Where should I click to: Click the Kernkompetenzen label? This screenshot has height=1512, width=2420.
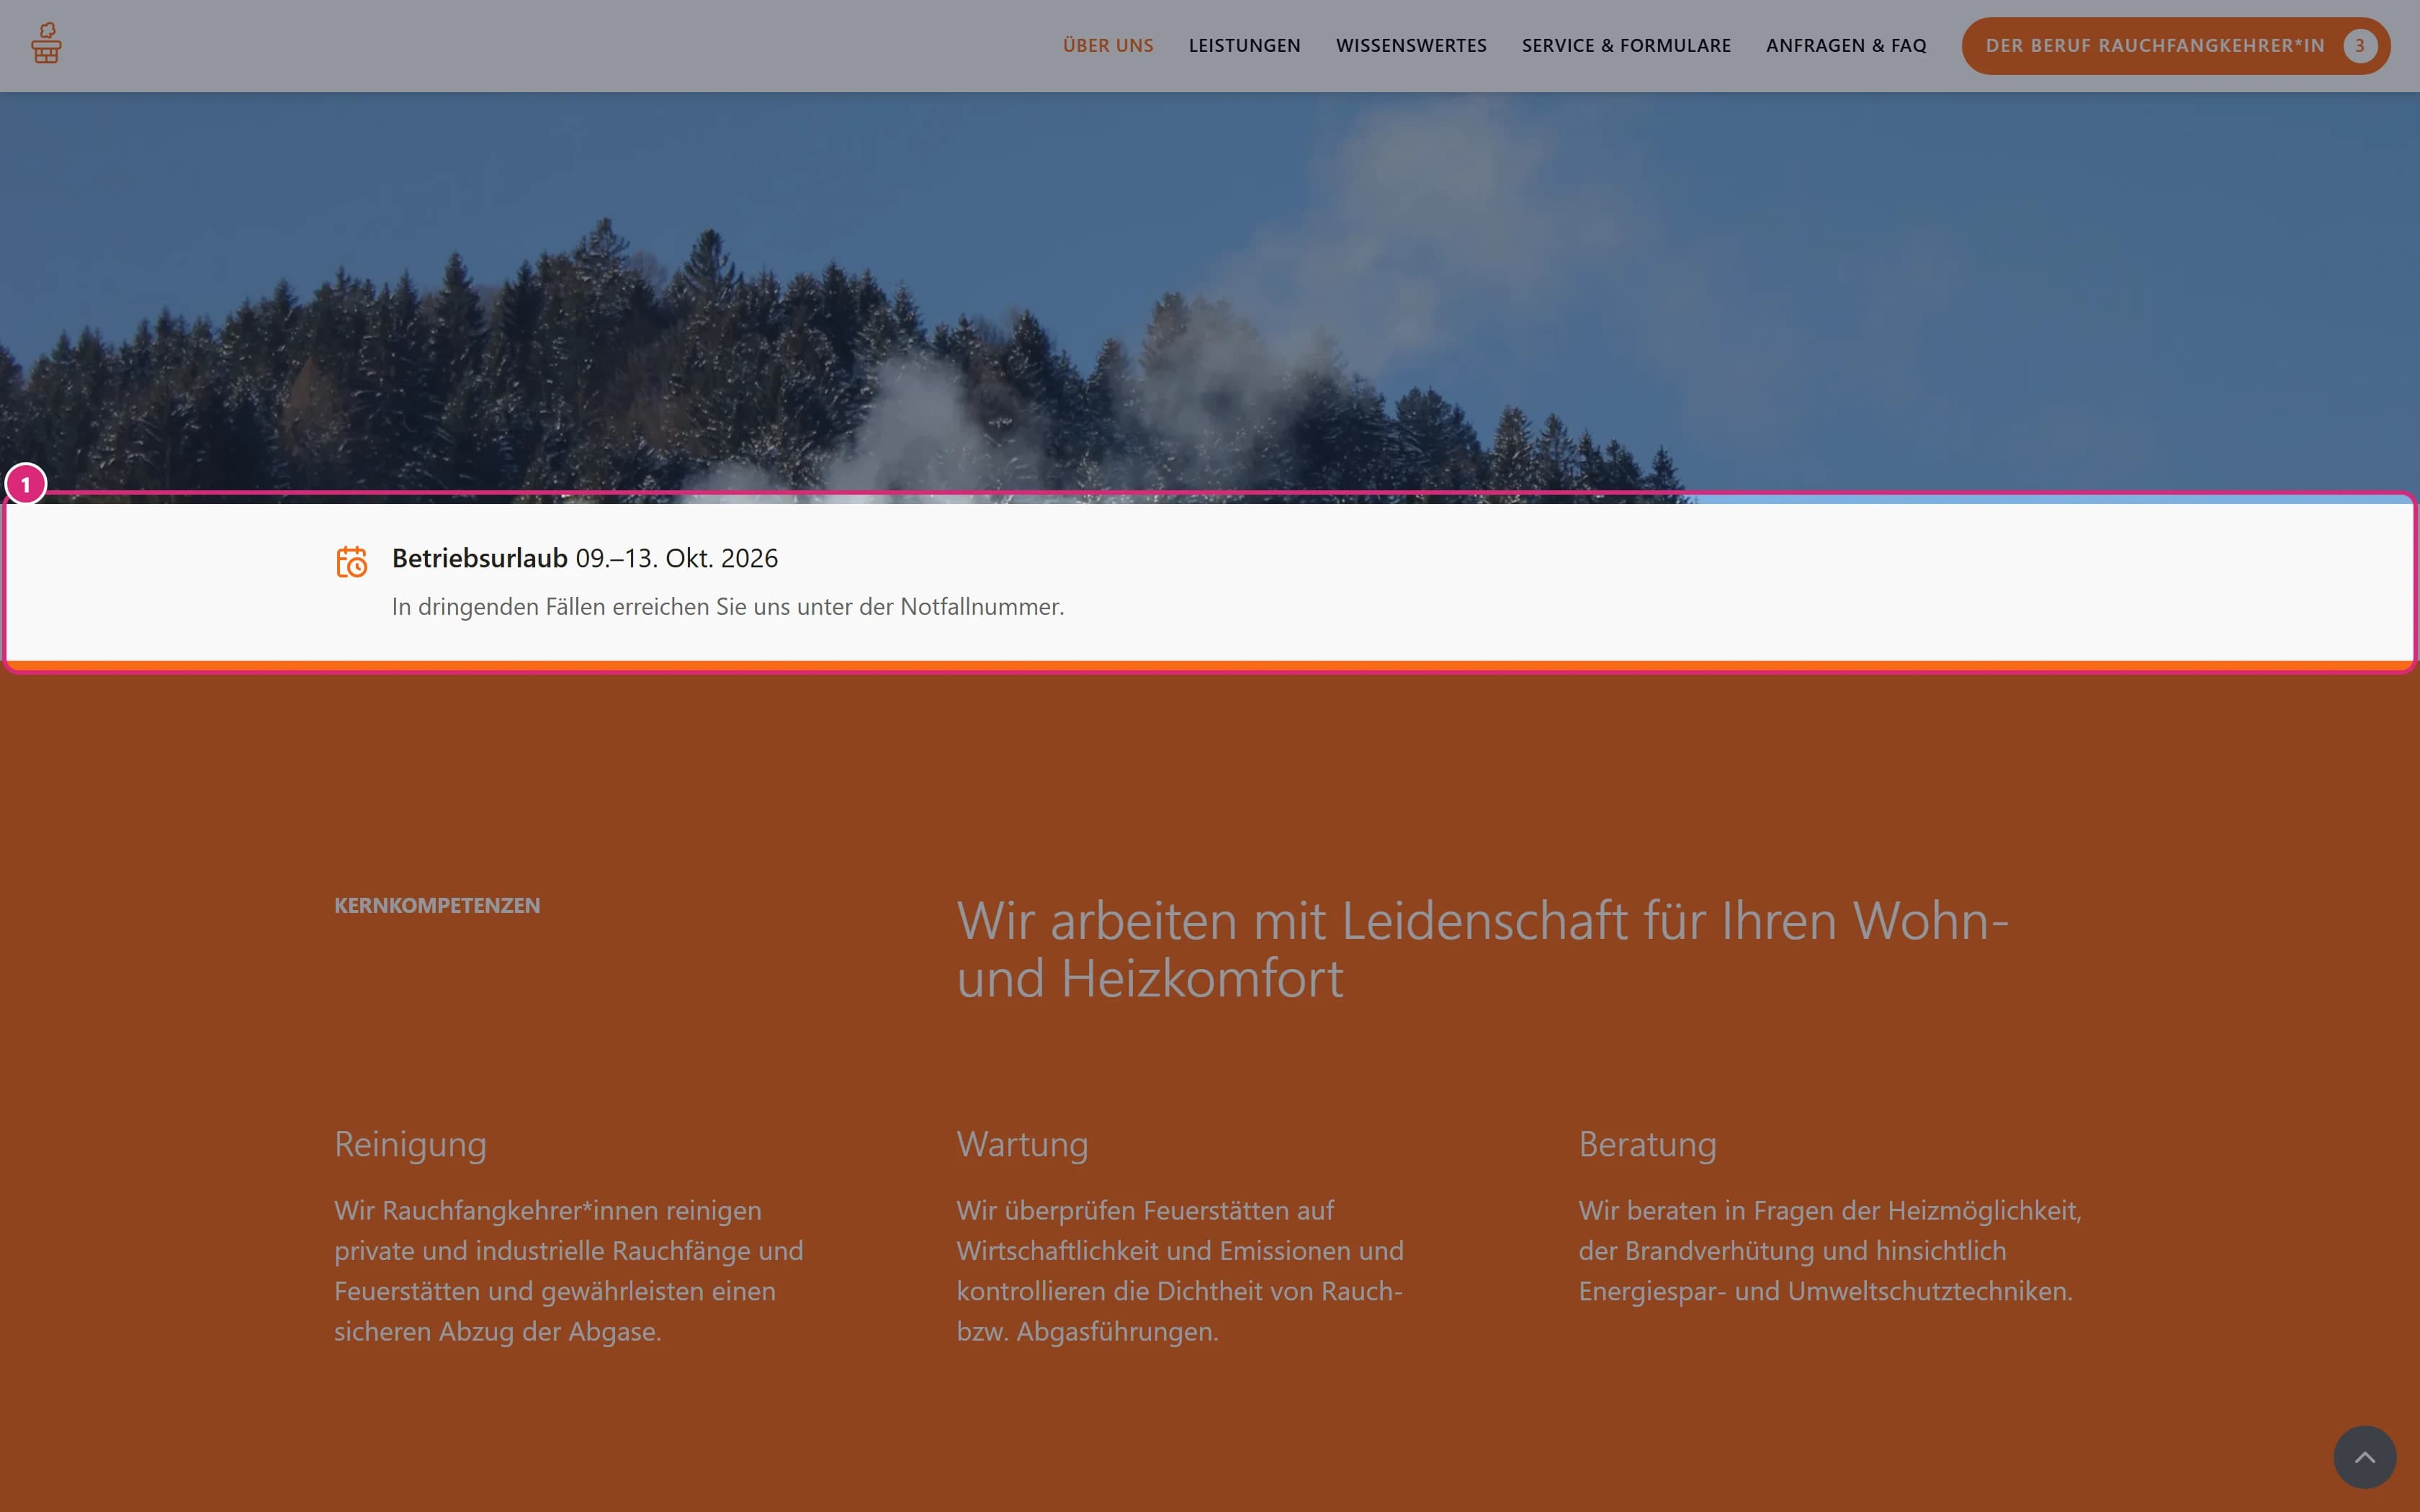(x=437, y=905)
